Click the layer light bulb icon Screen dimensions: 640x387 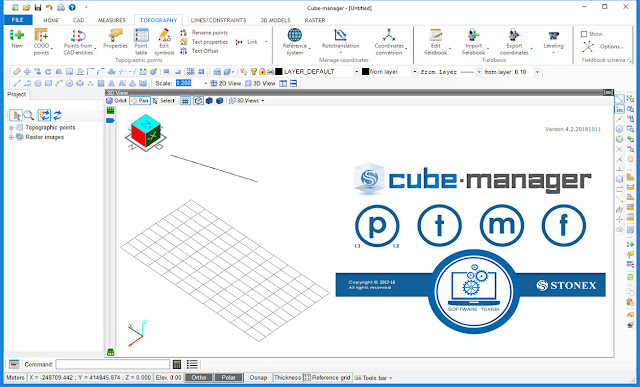pyautogui.click(x=254, y=72)
